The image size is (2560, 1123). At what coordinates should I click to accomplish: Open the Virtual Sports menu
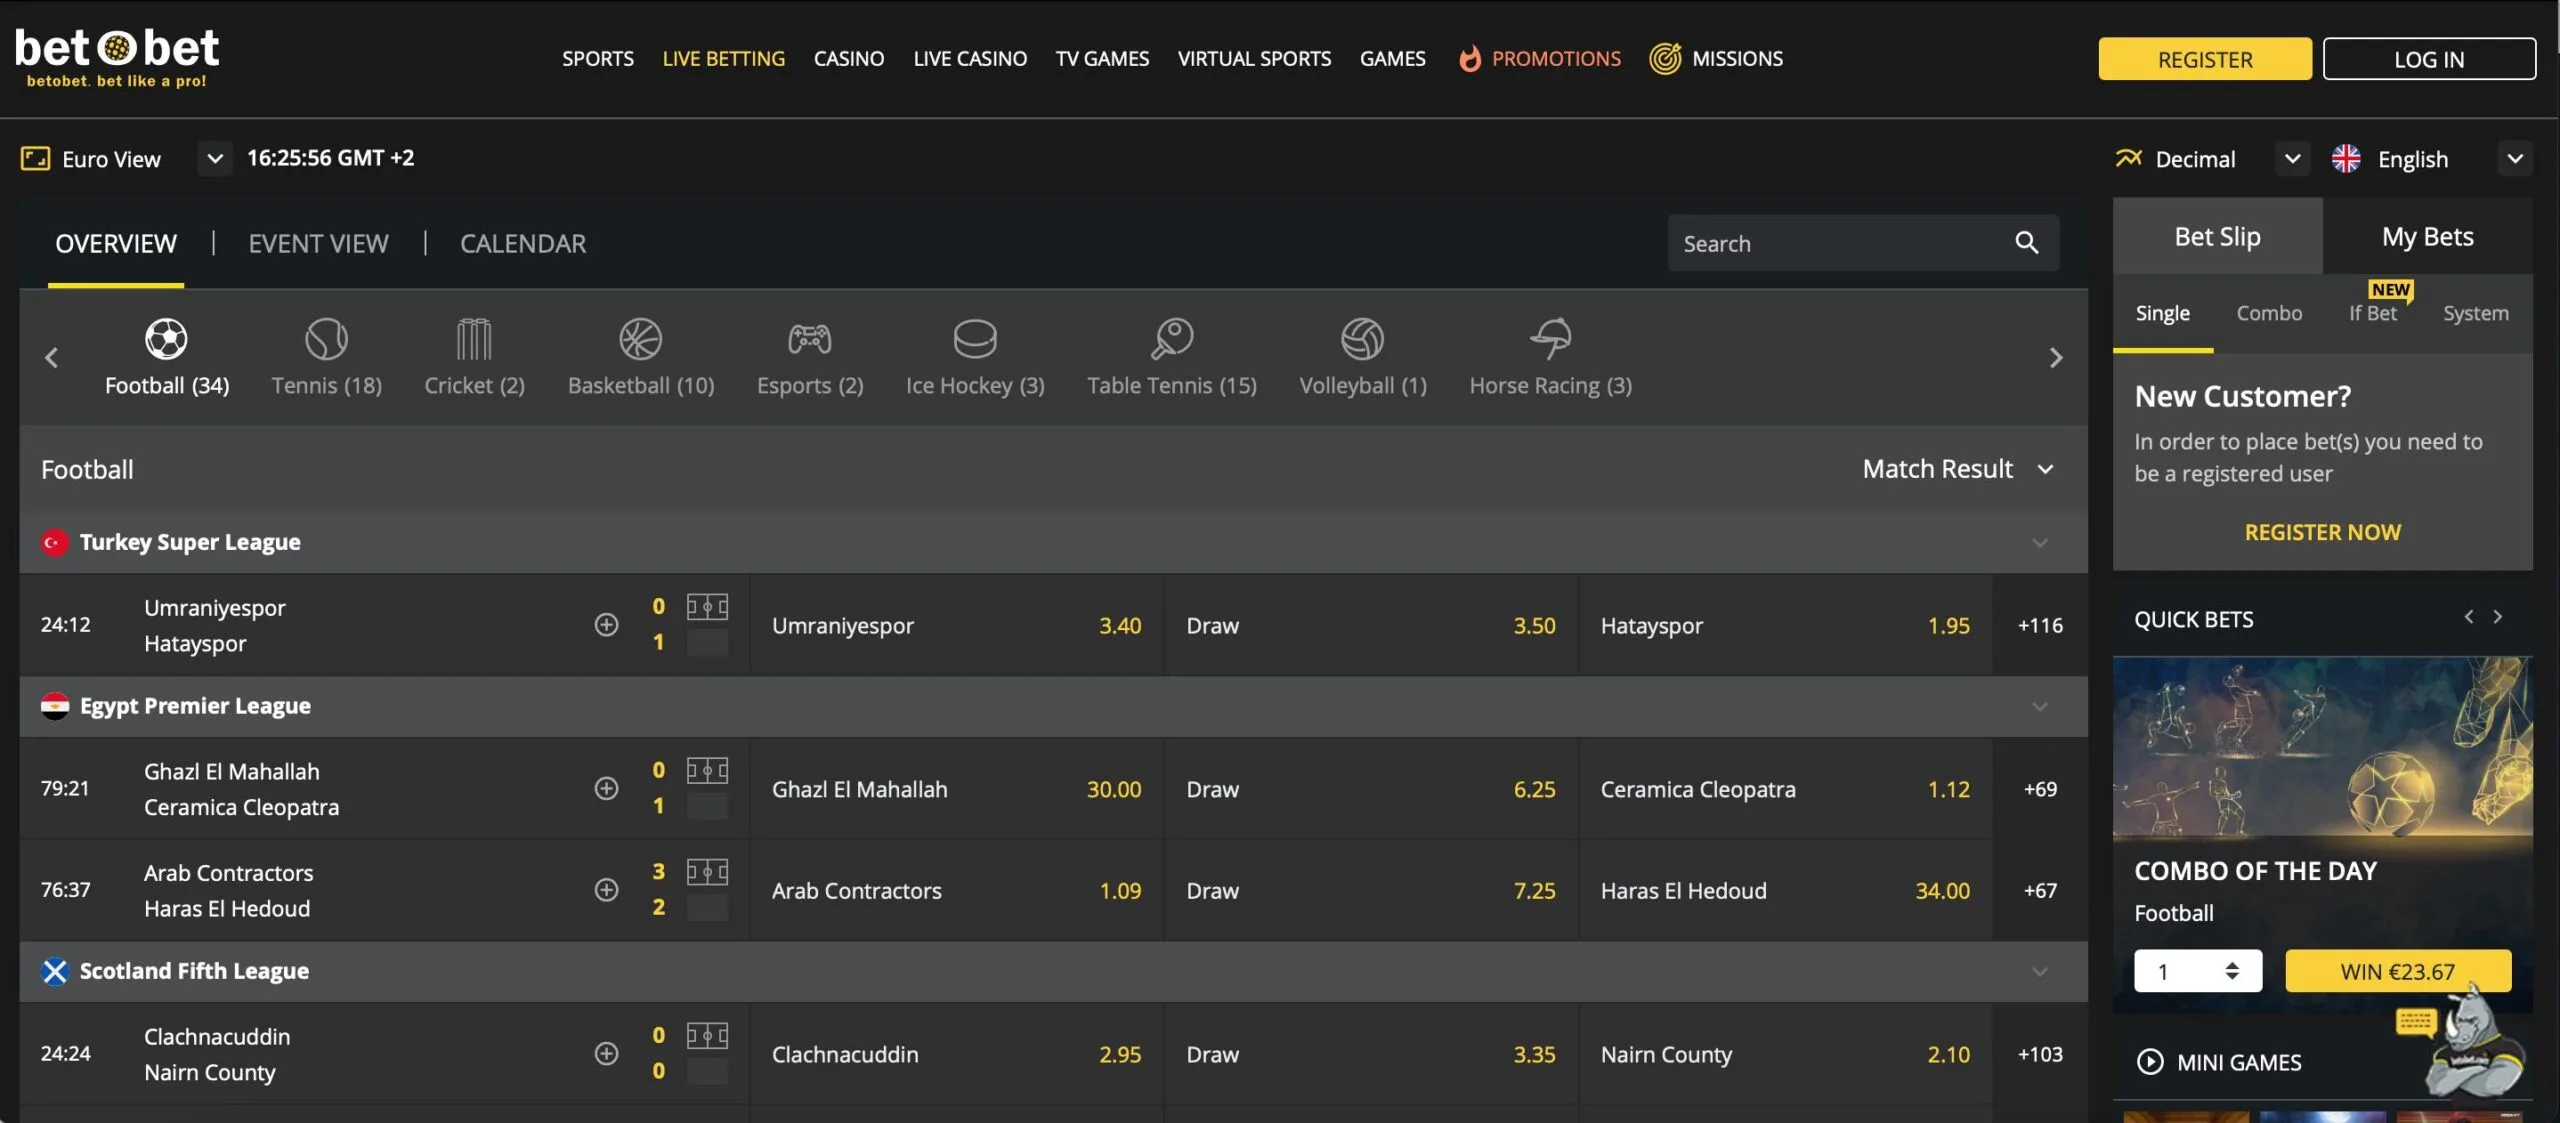click(x=1254, y=58)
